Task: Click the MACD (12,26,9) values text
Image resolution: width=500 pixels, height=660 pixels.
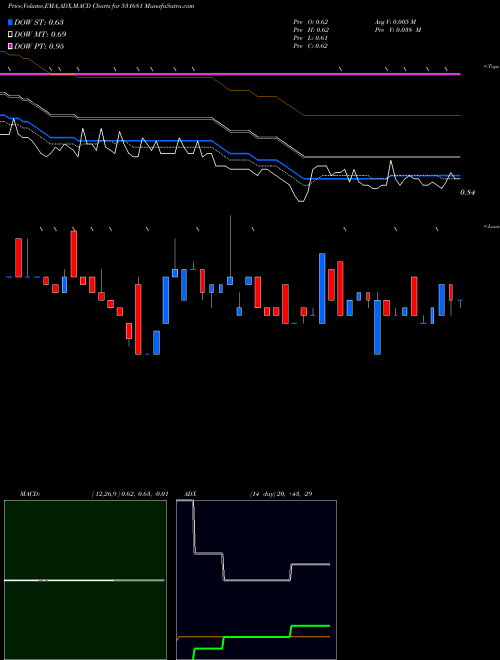Action: (130, 494)
